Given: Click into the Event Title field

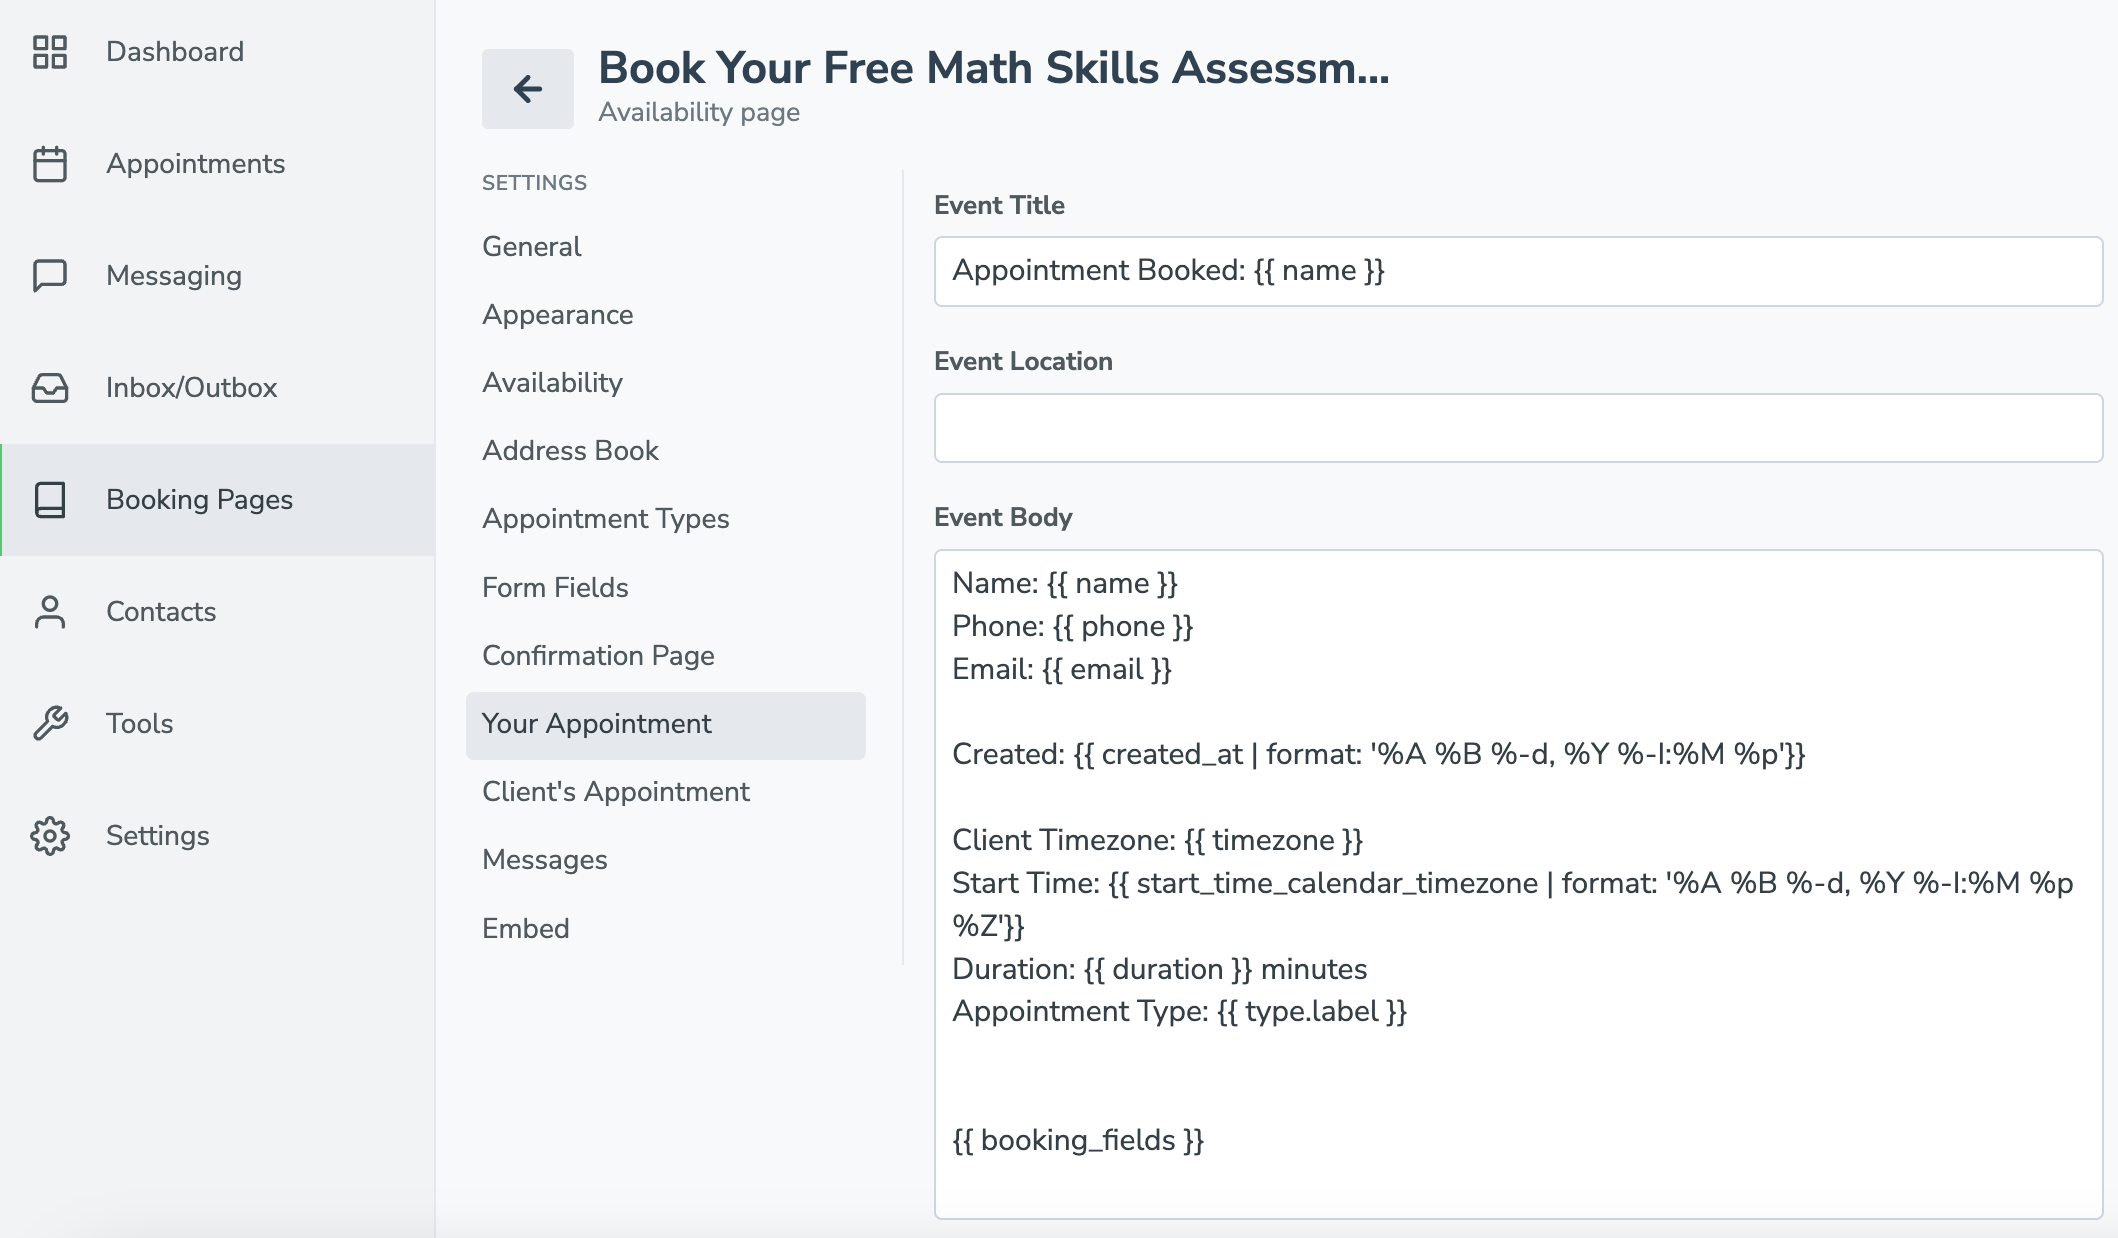Looking at the screenshot, I should point(1518,271).
